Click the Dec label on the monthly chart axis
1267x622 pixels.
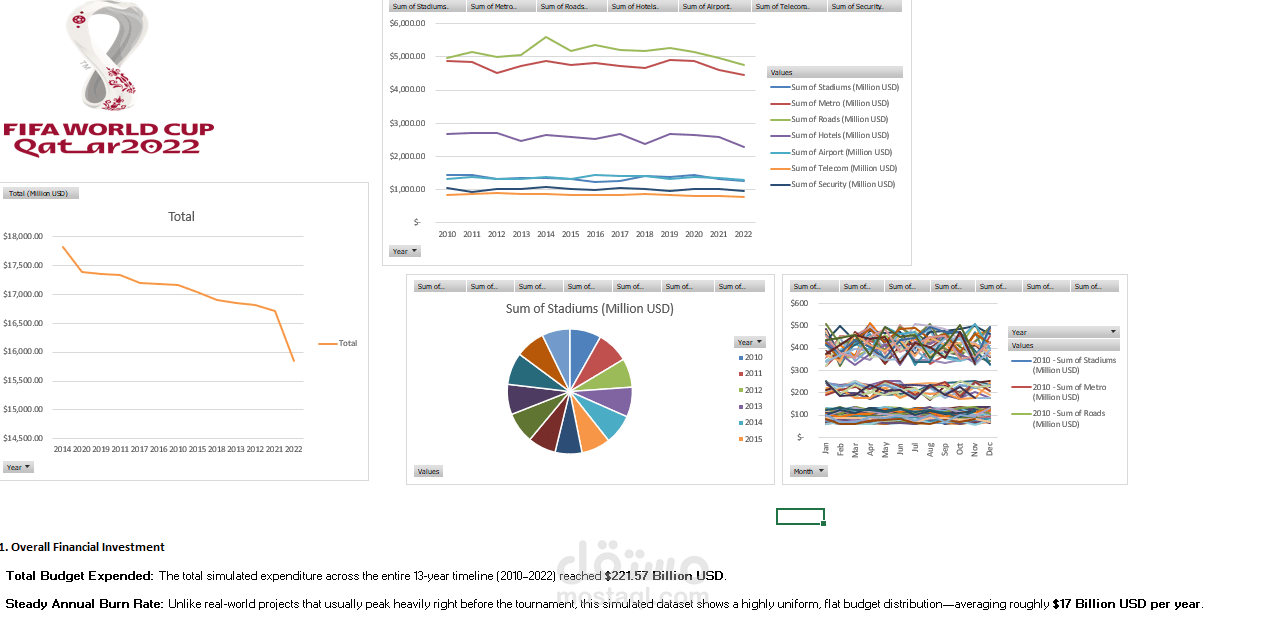tap(990, 449)
